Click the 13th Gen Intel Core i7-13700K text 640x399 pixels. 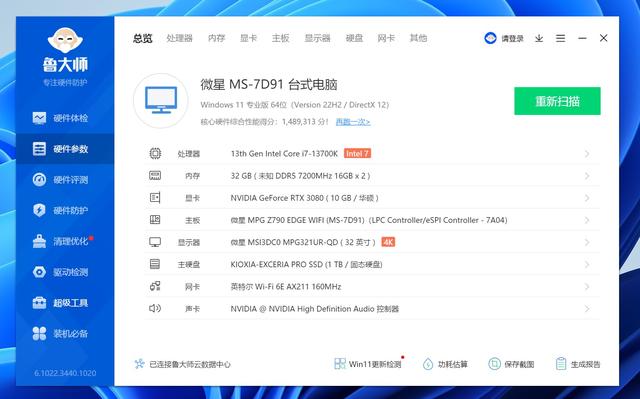point(284,154)
